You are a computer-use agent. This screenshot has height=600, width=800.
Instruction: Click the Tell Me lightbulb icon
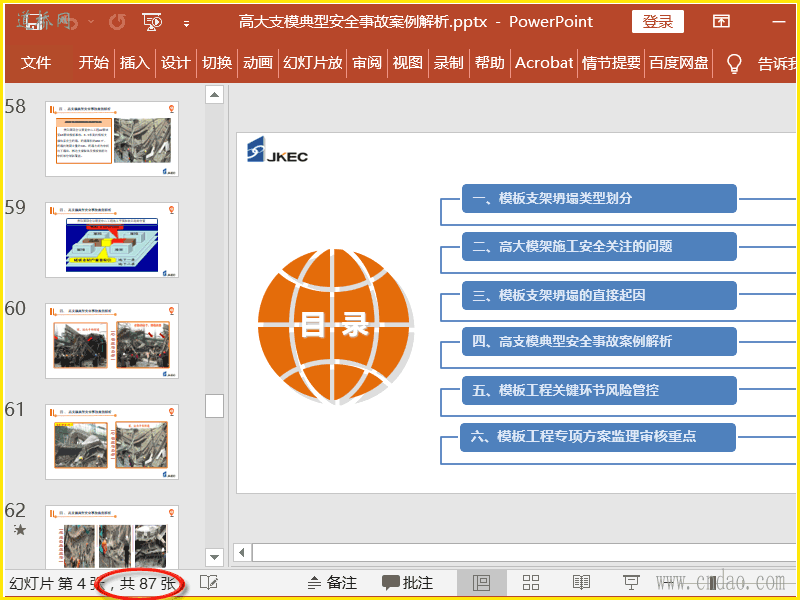point(733,64)
